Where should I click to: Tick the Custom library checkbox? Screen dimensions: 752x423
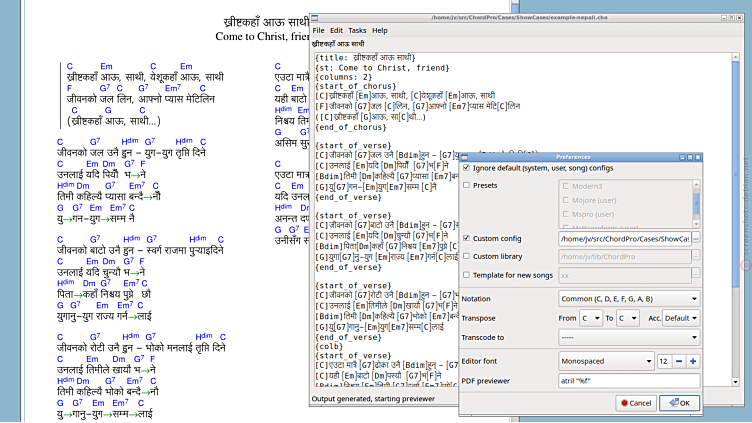point(466,257)
